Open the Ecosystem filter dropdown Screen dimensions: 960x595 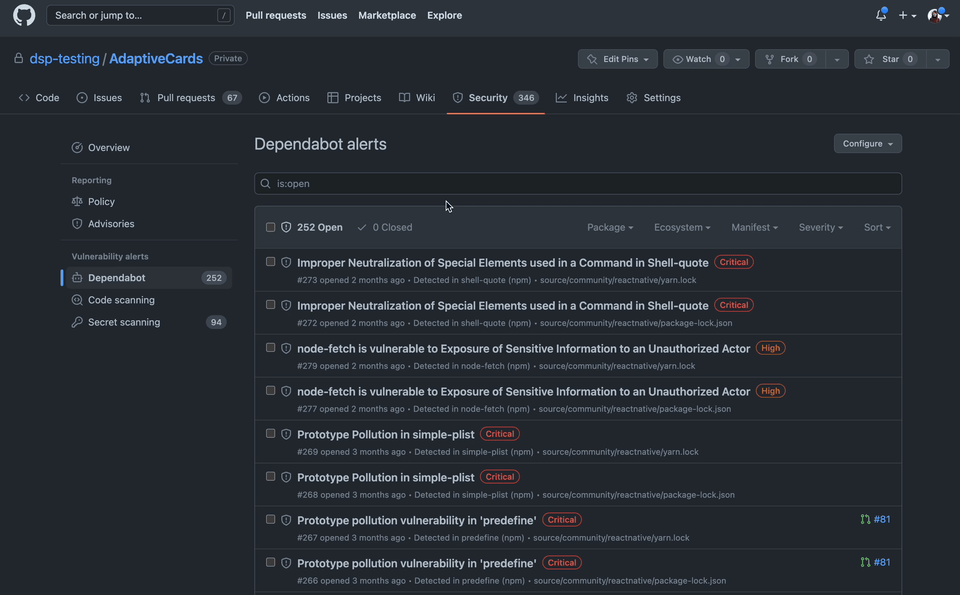tap(682, 227)
